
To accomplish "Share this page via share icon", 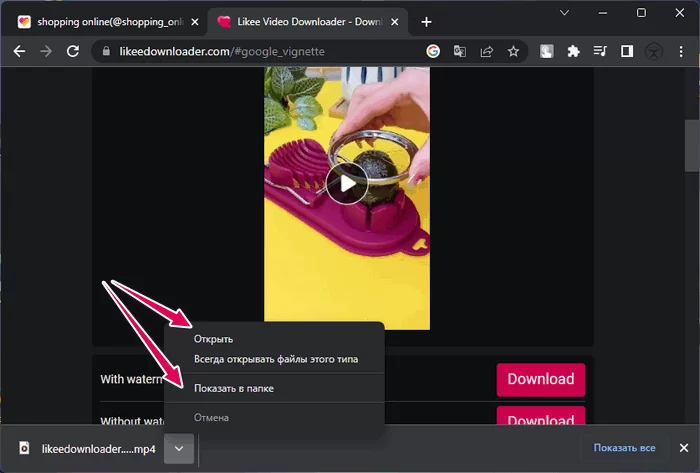I will tap(487, 50).
